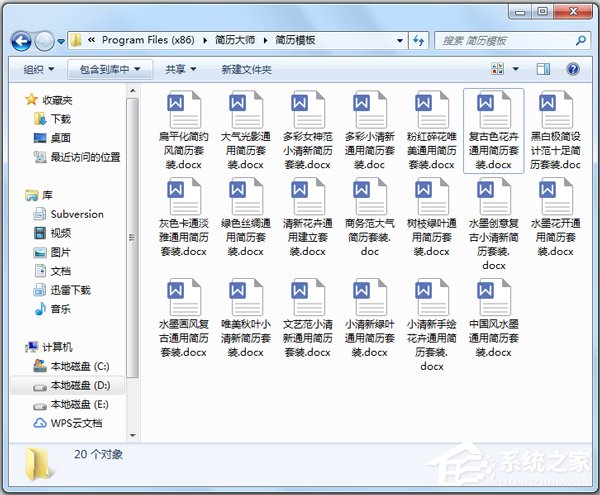The width and height of the screenshot is (600, 495).
Task: Select file 水墨创意复古小清新简历套装.docx
Action: [x=494, y=224]
